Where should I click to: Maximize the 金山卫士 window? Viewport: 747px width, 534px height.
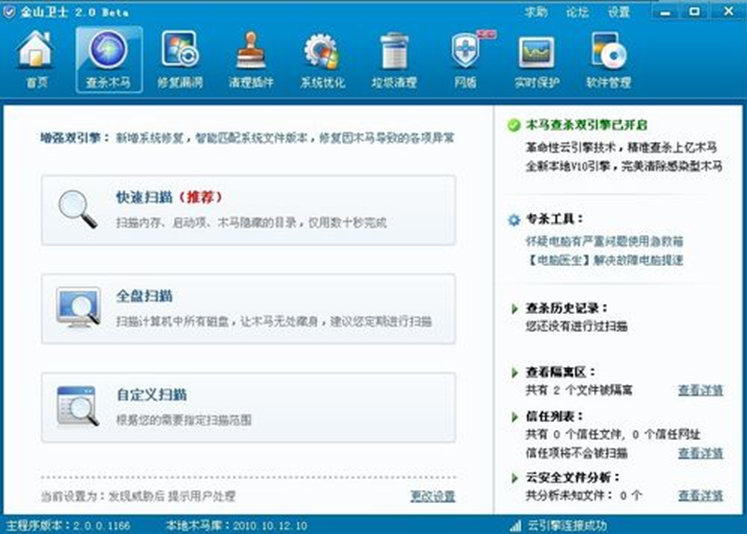coord(695,11)
